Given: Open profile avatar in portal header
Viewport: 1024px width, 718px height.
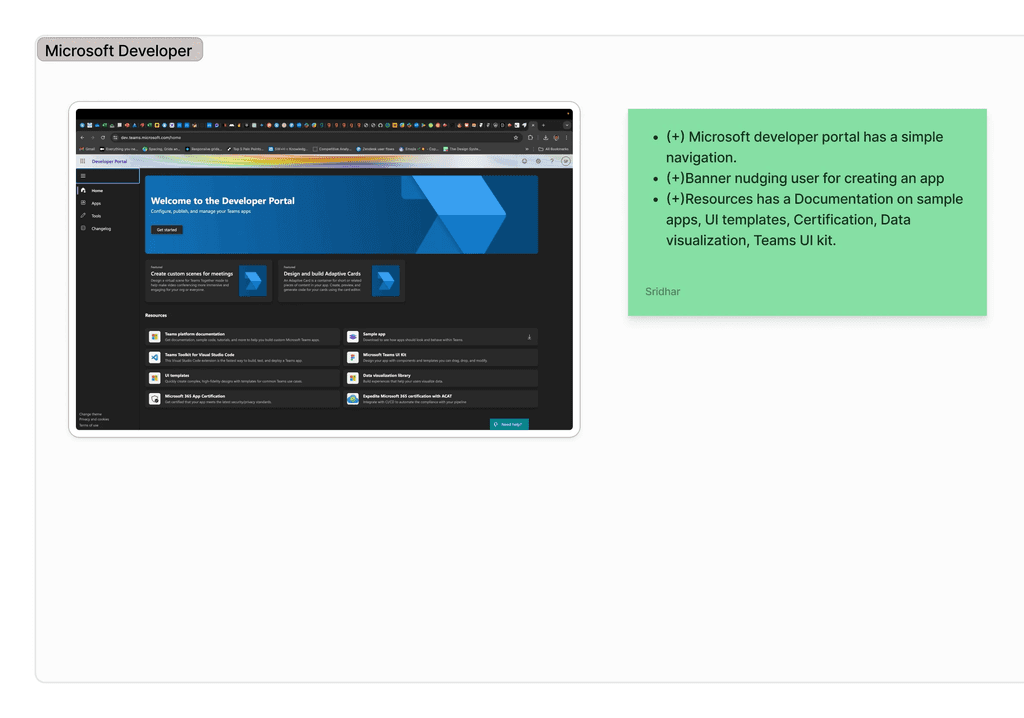Looking at the screenshot, I should coord(566,161).
